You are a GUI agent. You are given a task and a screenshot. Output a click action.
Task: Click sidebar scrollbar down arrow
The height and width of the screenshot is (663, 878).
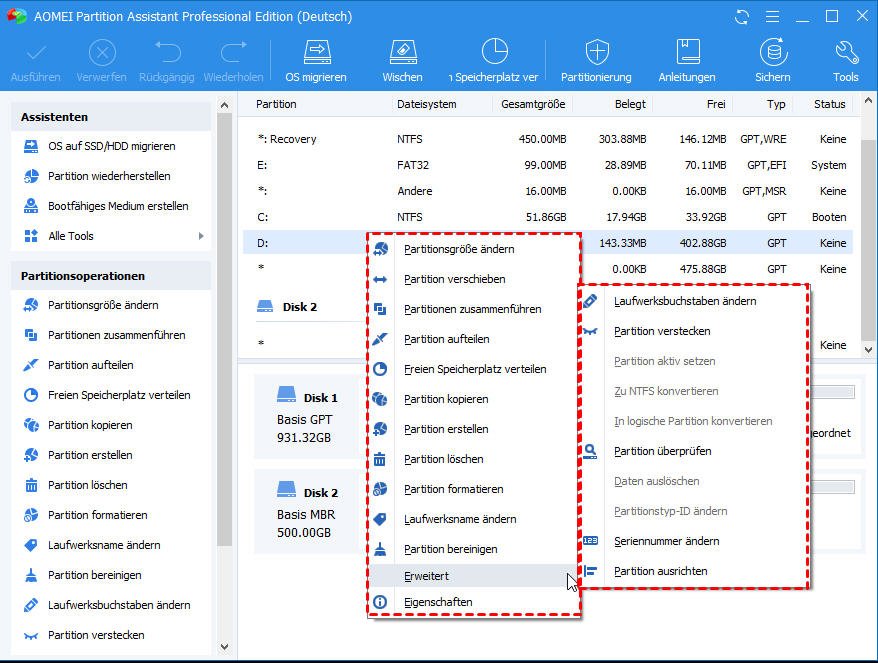(x=225, y=647)
